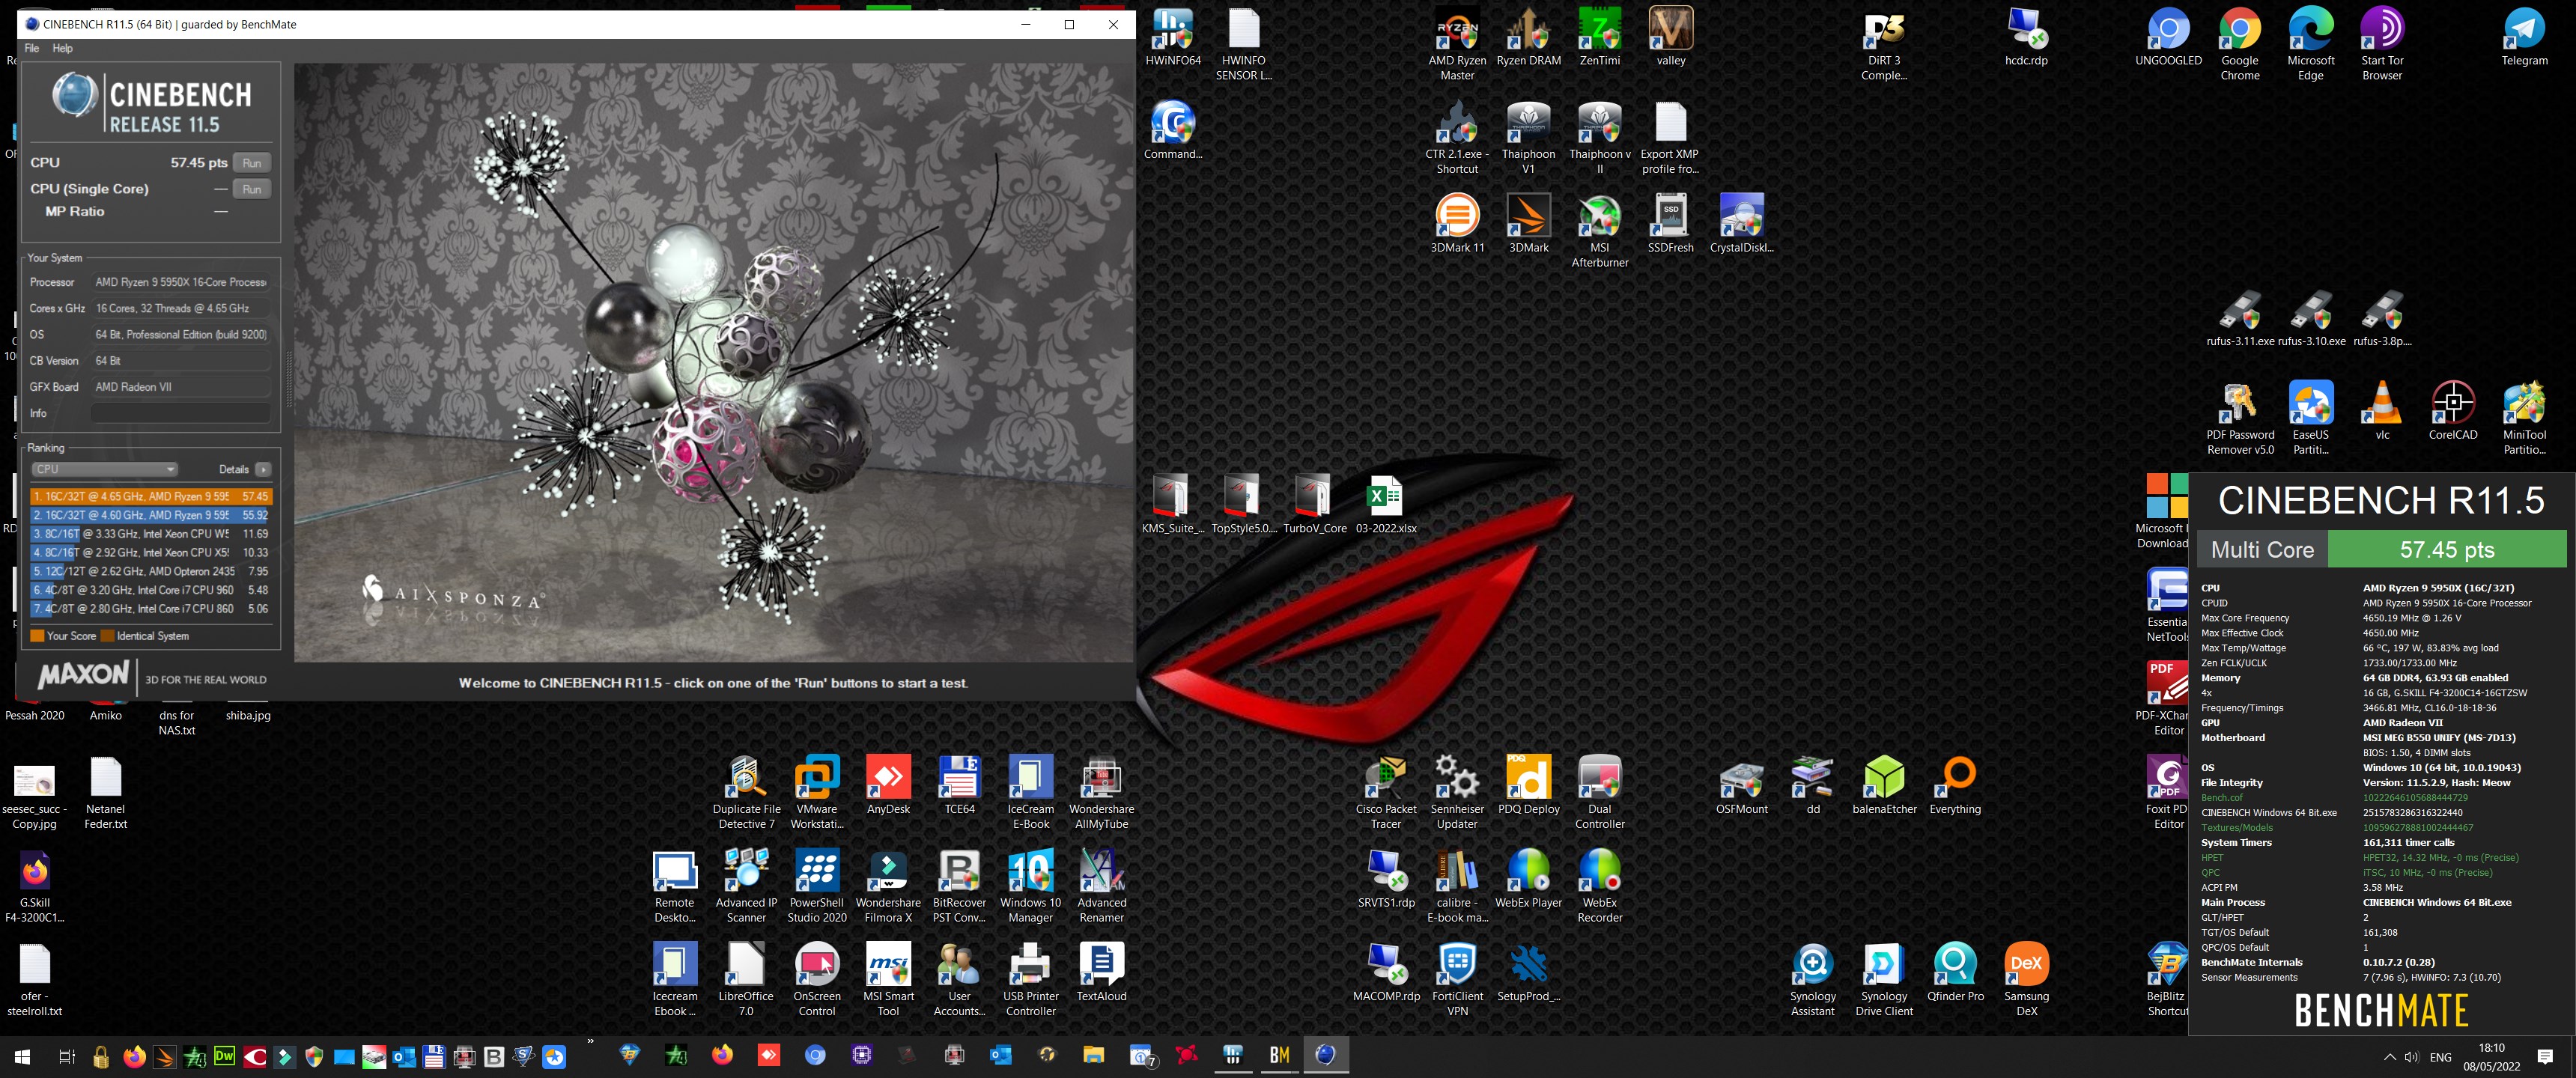2576x1078 pixels.
Task: Open MSI Afterburner shortcut
Action: [1599, 231]
